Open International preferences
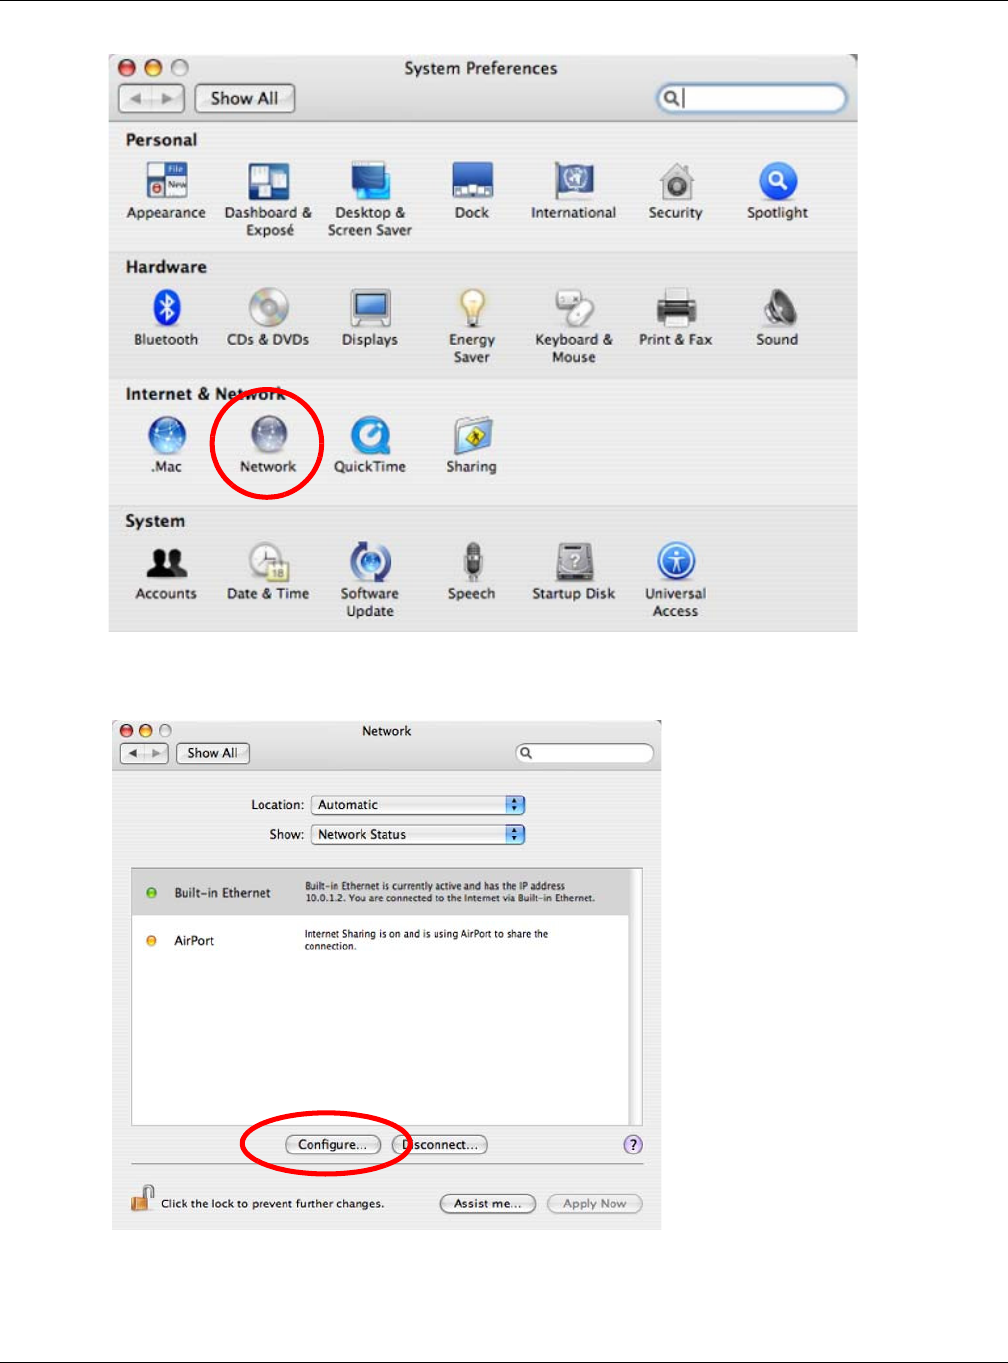This screenshot has height=1363, width=1008. click(x=574, y=191)
